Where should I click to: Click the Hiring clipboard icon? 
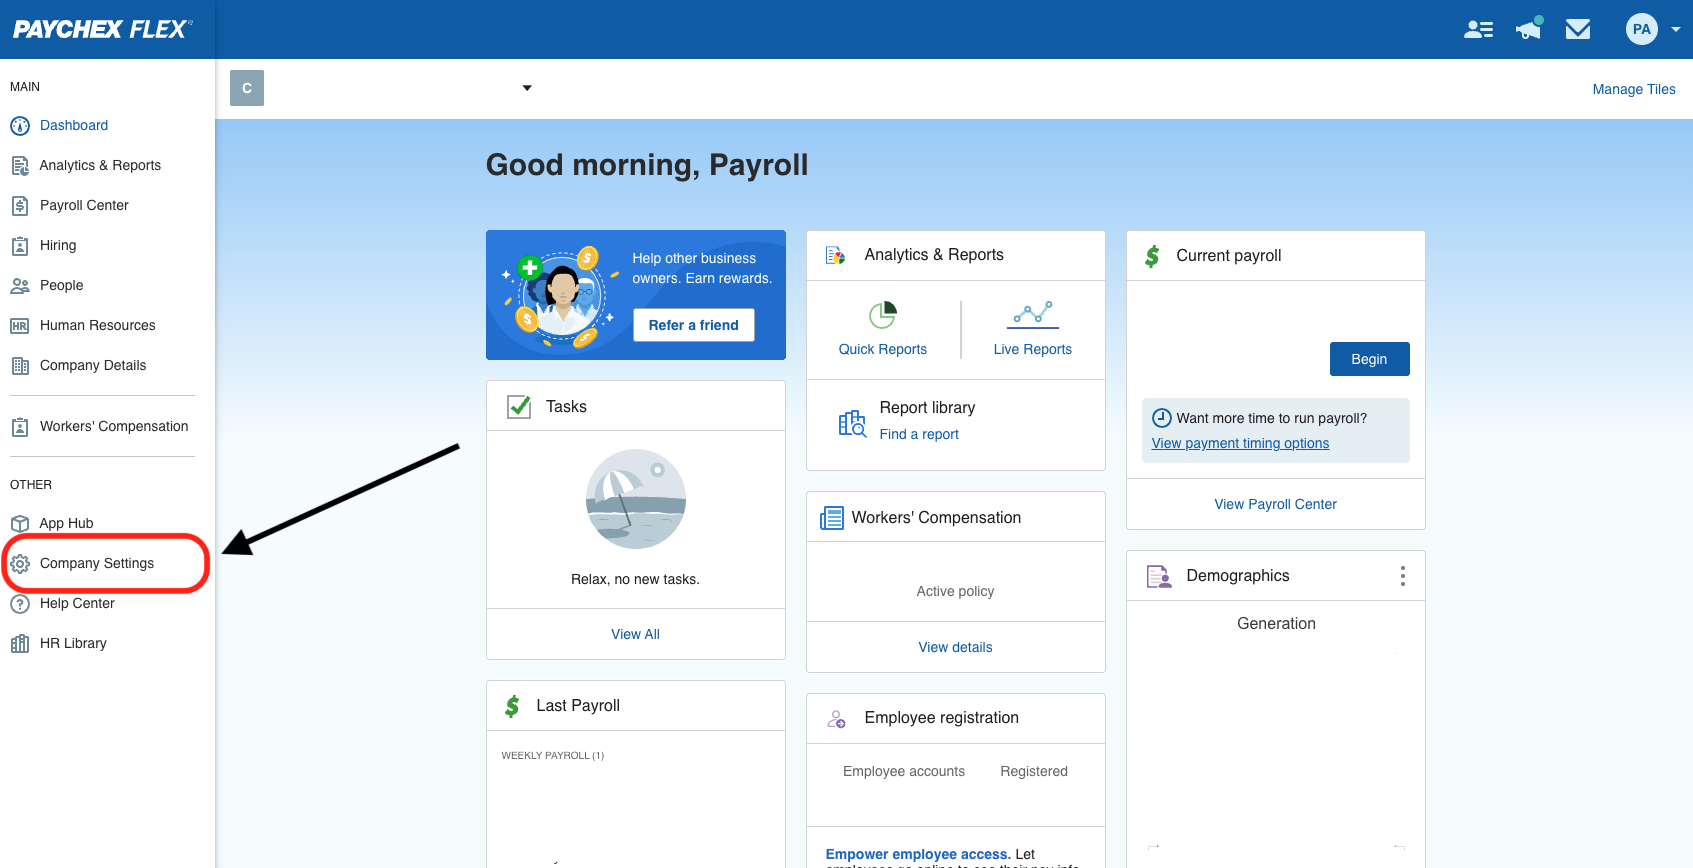(20, 246)
